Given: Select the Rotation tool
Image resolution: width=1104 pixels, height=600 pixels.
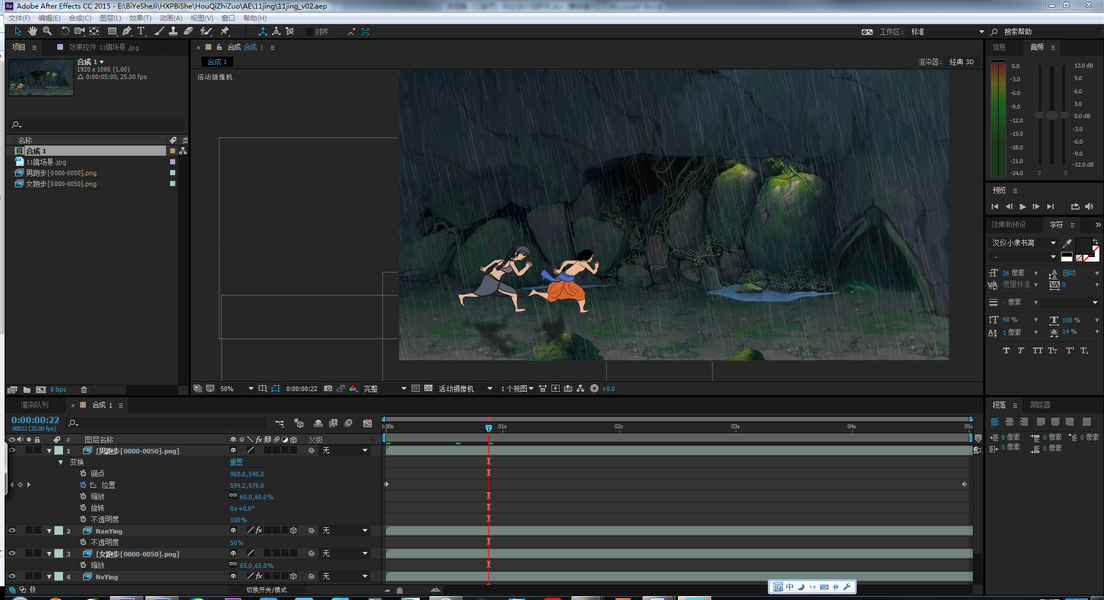Looking at the screenshot, I should pos(65,31).
